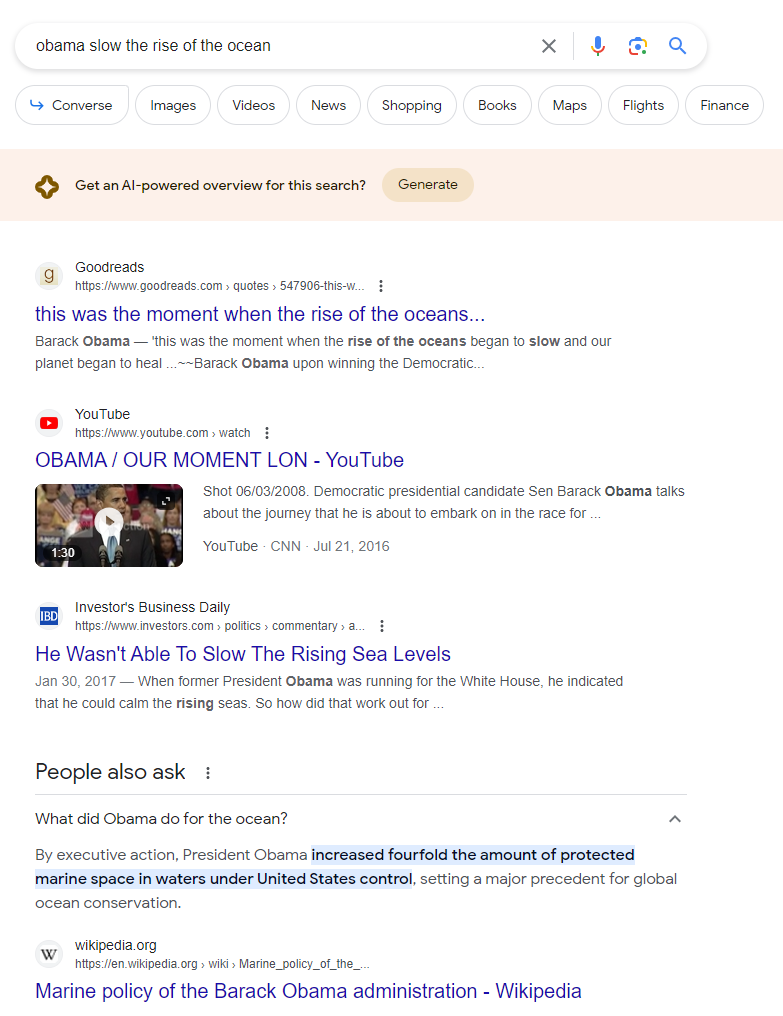Click the AI overview sparkle icon
The height and width of the screenshot is (1016, 783).
[47, 186]
